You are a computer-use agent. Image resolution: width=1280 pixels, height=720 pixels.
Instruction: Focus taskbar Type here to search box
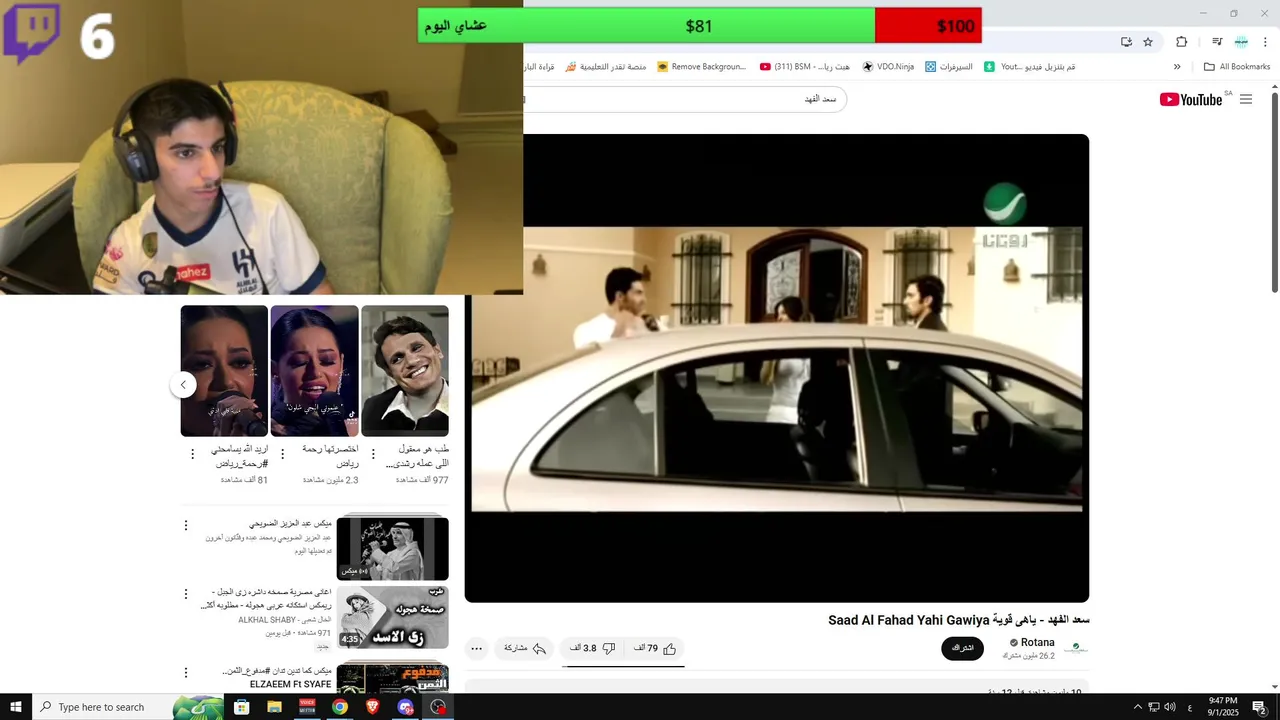pos(127,706)
